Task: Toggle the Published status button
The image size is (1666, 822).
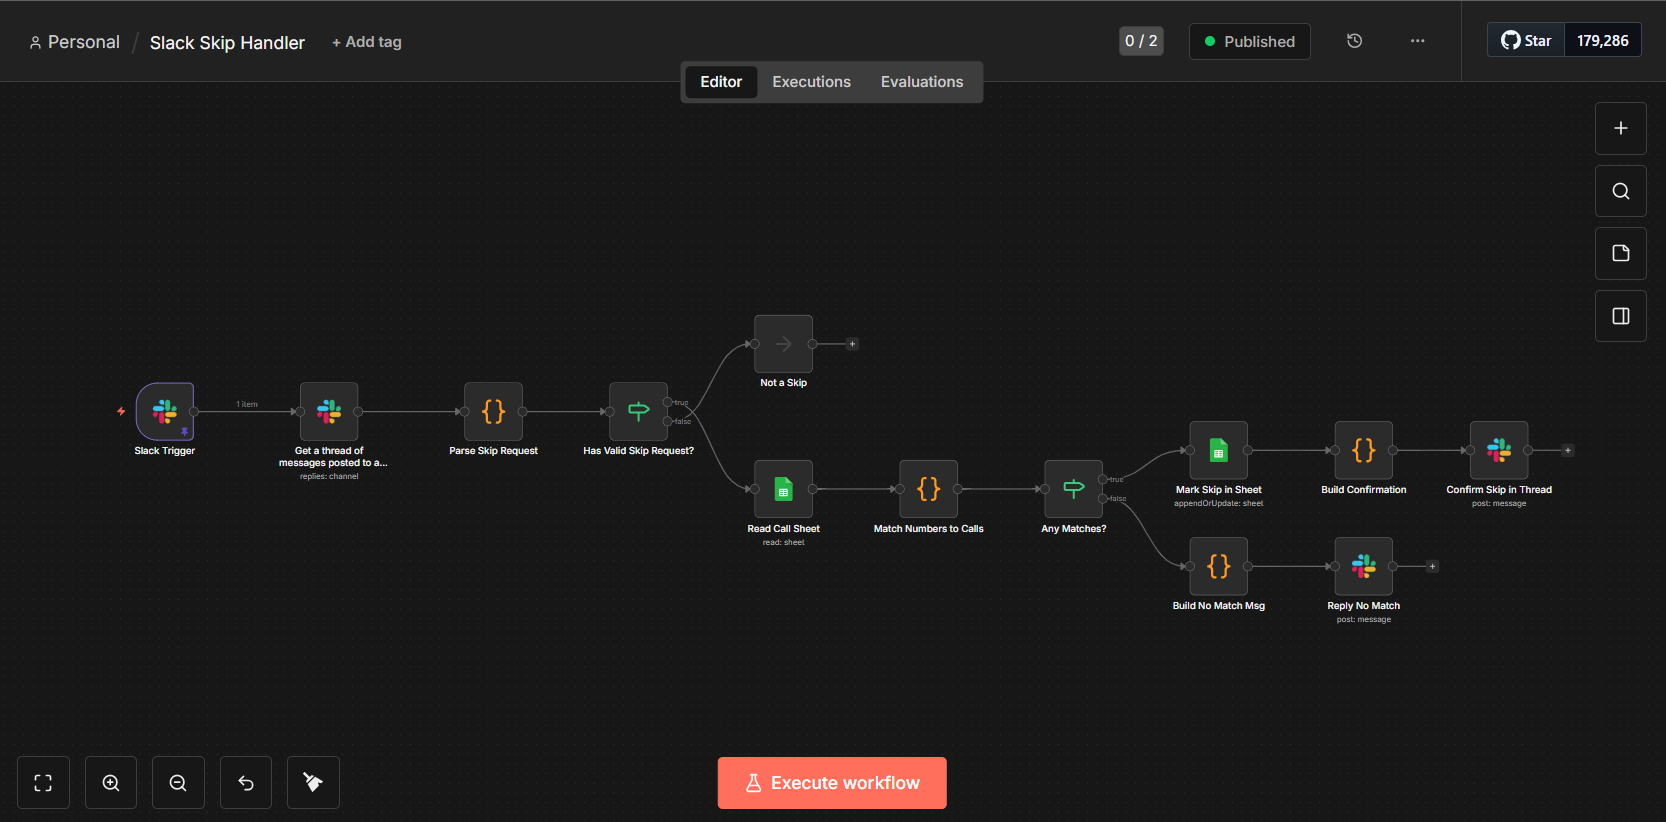Action: (x=1249, y=42)
